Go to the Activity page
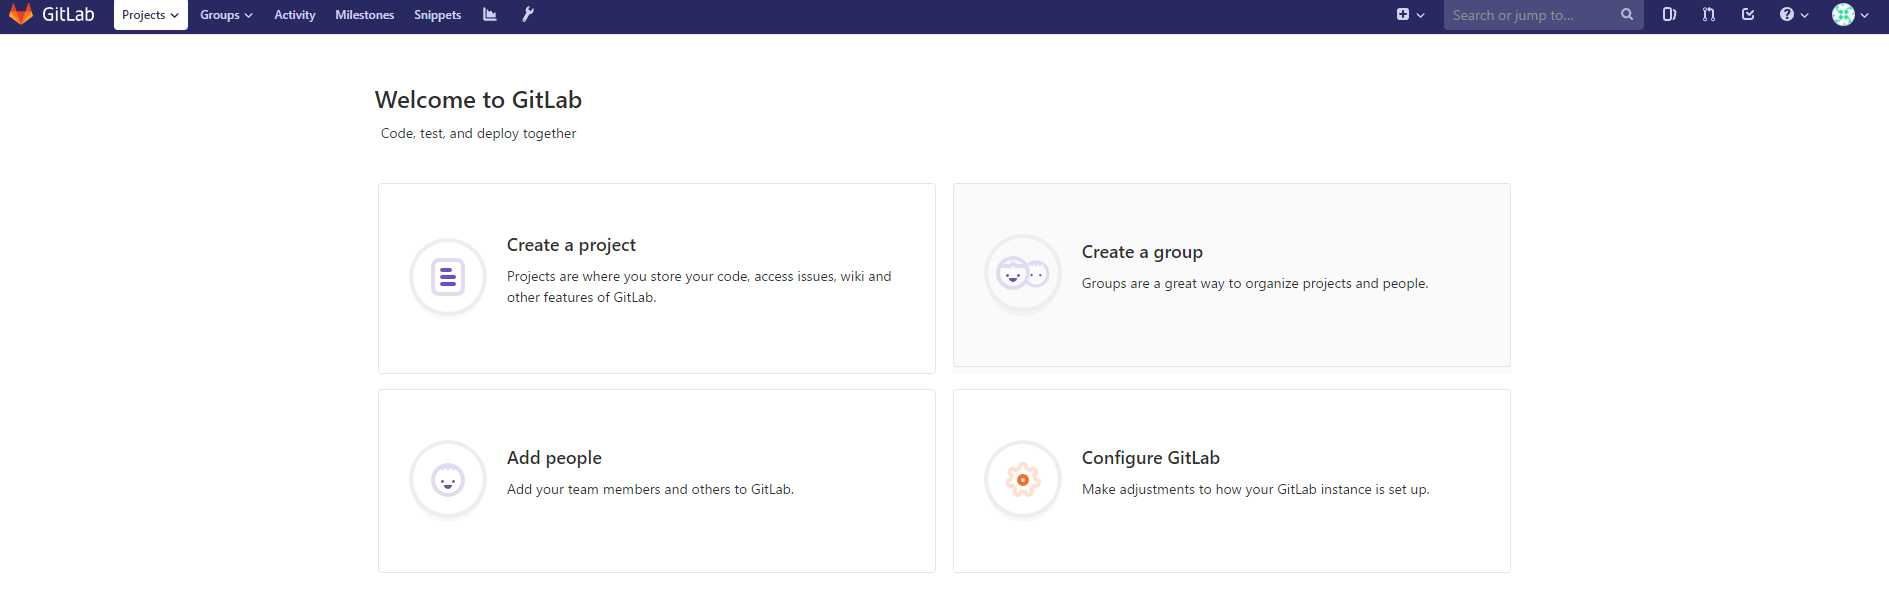1889x593 pixels. 294,15
